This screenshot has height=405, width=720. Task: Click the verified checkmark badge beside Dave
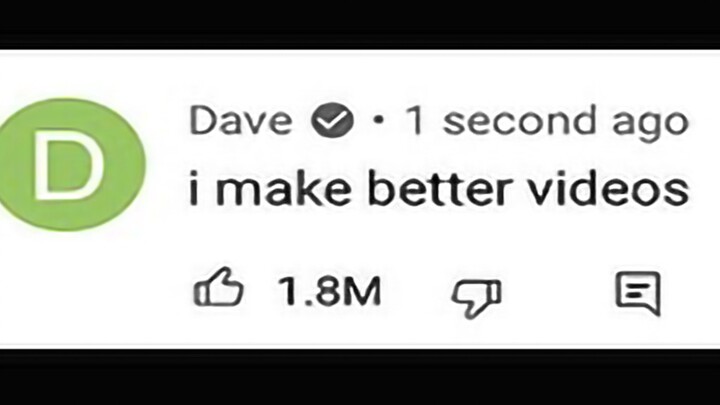pyautogui.click(x=332, y=120)
